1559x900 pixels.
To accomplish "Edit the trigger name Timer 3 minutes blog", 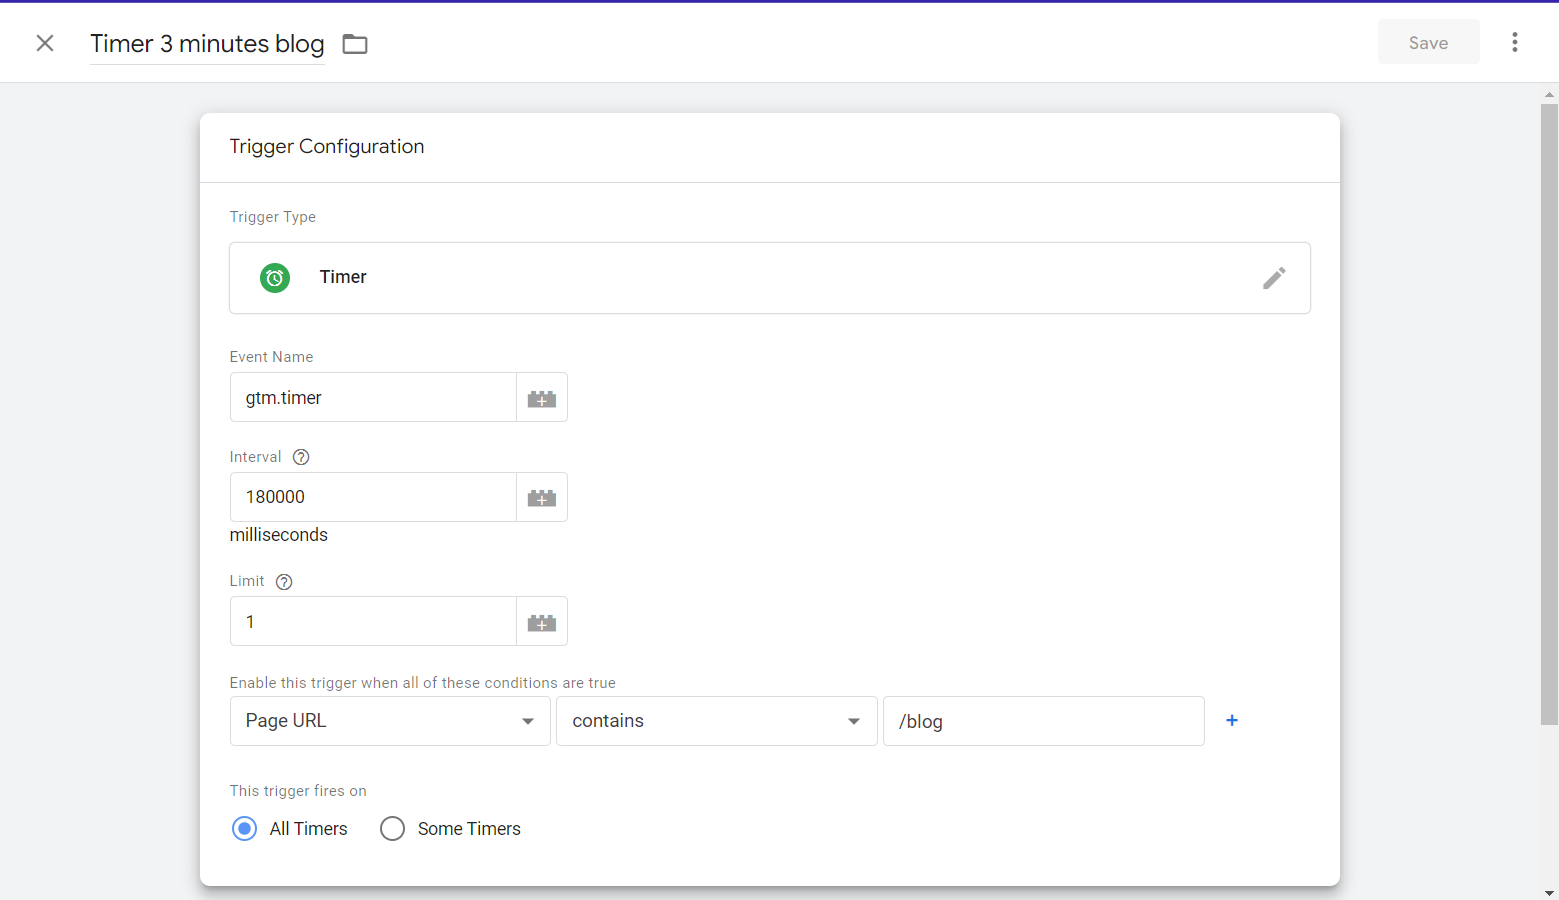I will pos(207,44).
